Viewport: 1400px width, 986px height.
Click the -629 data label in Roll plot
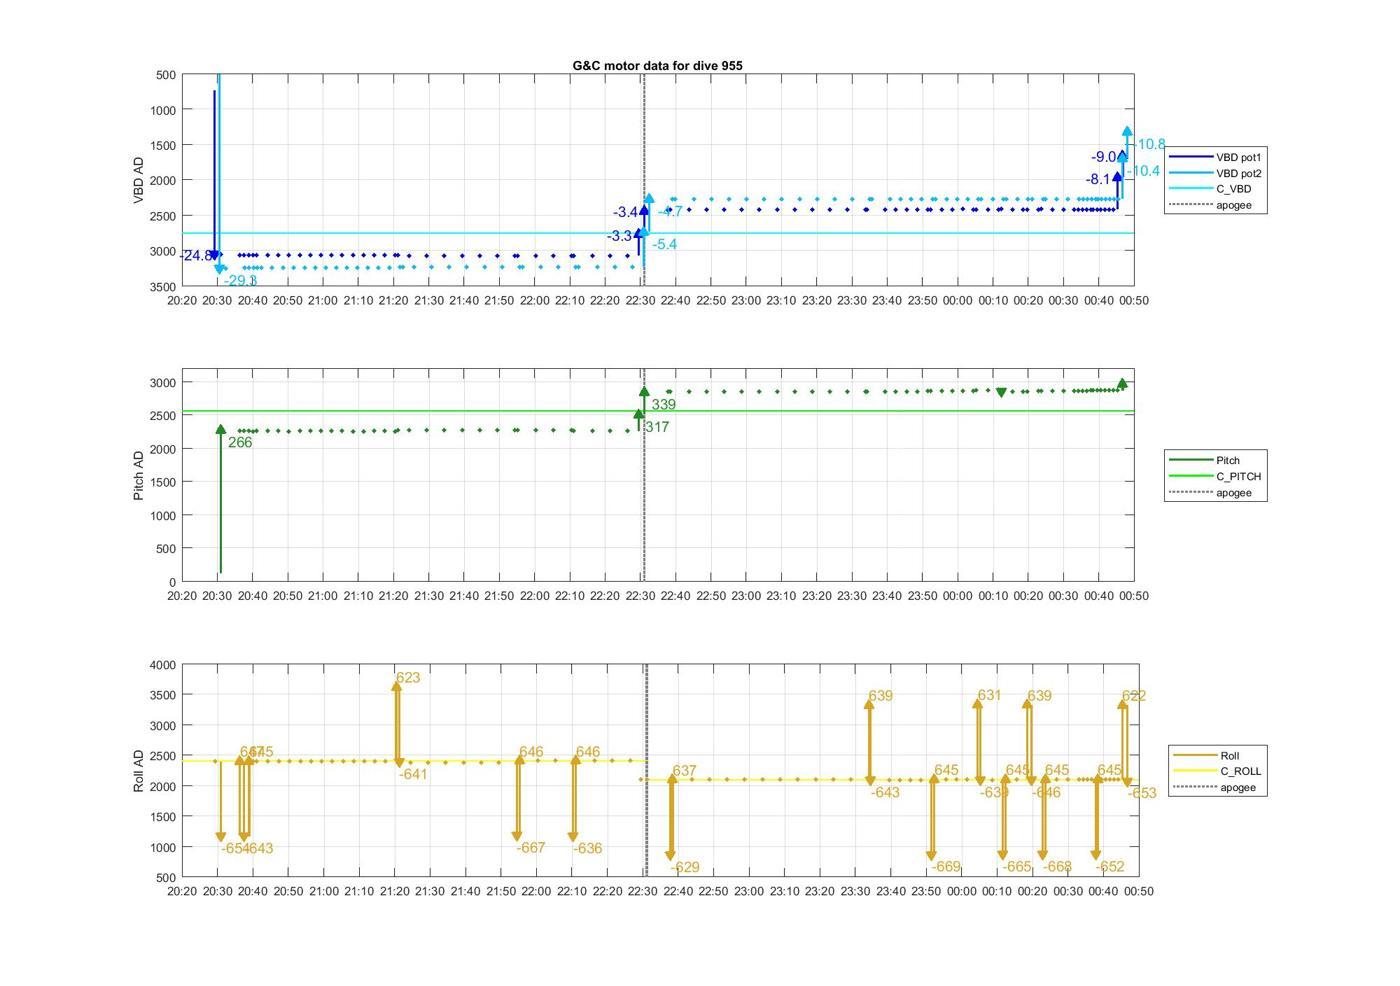click(x=685, y=868)
